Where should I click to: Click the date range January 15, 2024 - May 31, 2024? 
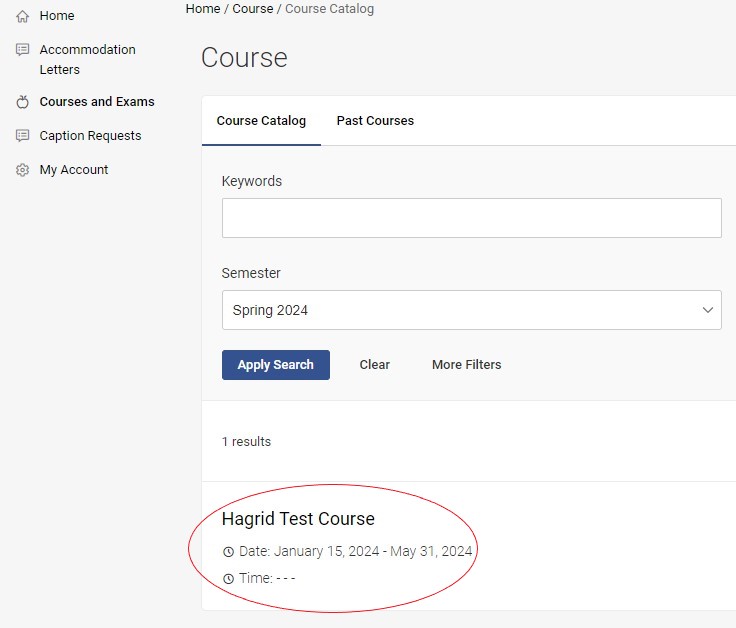click(373, 551)
